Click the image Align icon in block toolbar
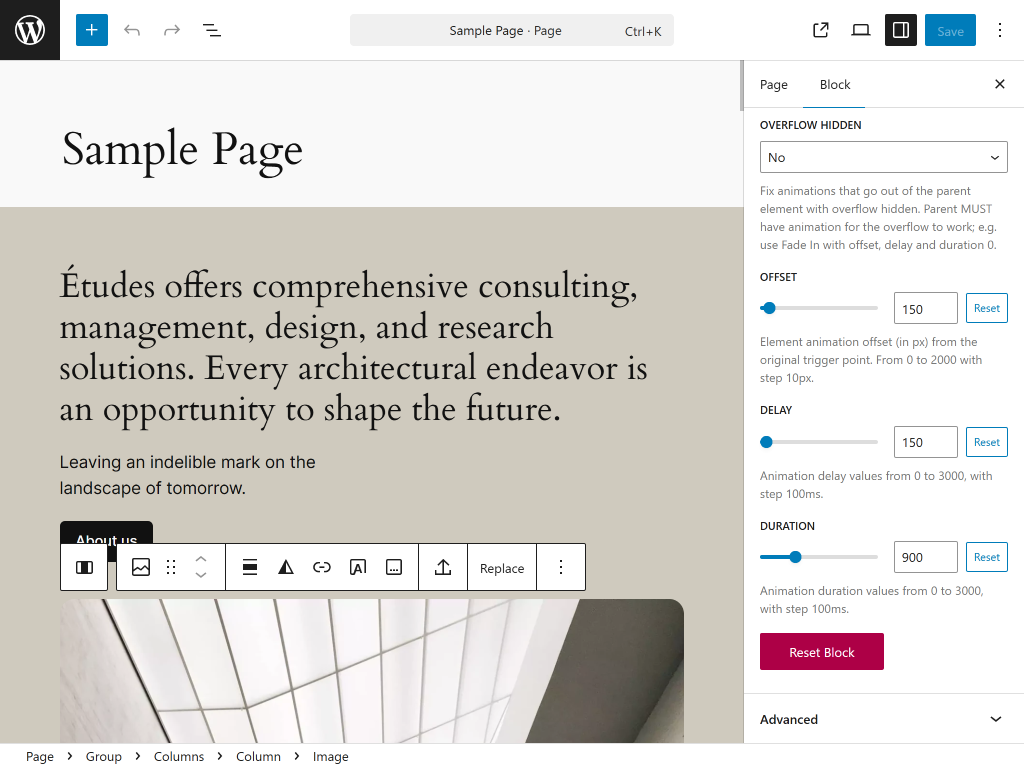Screen dimensions: 1024x768 (x=250, y=567)
